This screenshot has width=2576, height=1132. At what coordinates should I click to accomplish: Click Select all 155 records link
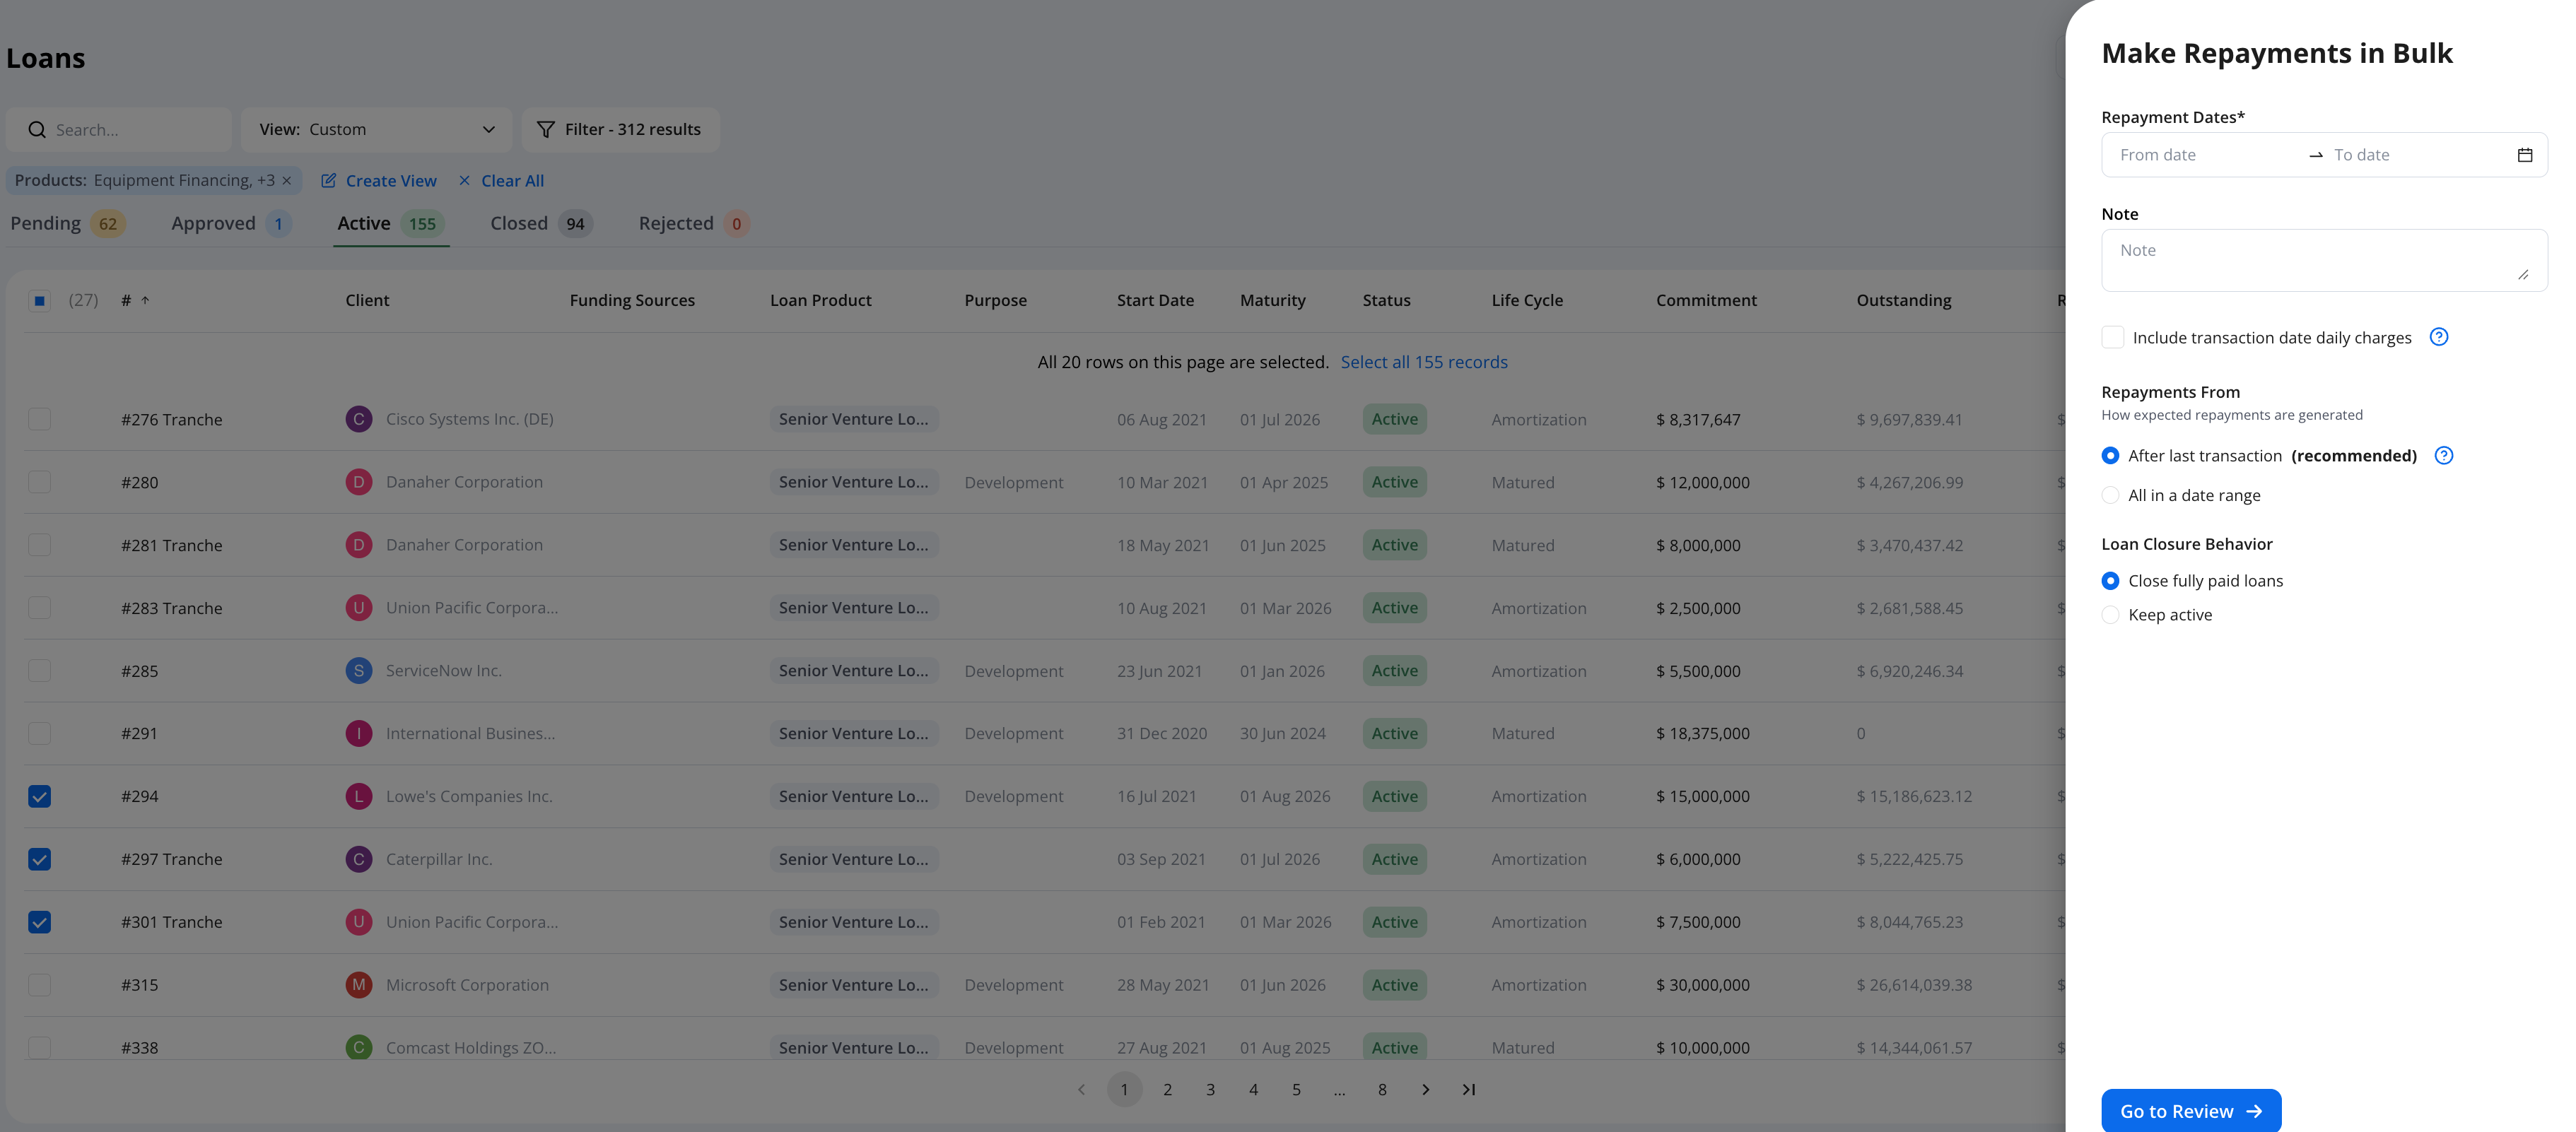click(x=1423, y=362)
